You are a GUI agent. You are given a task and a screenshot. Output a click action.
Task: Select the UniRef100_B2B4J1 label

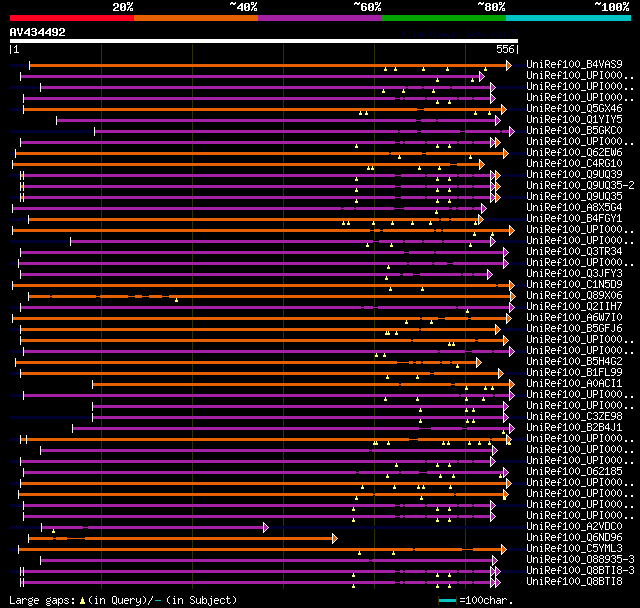point(574,428)
